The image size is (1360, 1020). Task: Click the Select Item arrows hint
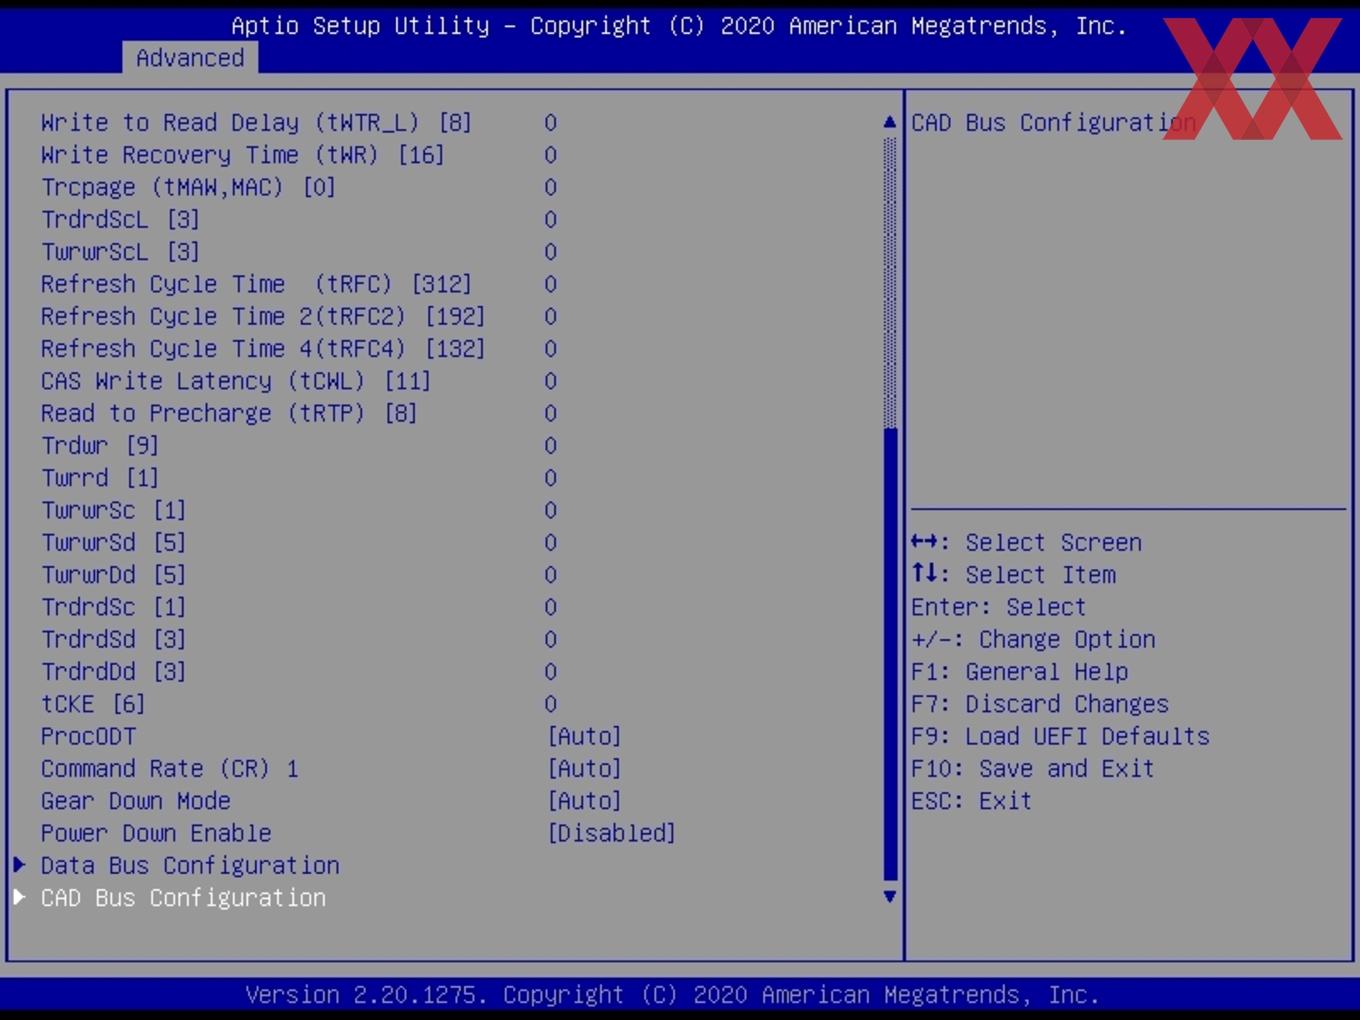[x=1013, y=575]
